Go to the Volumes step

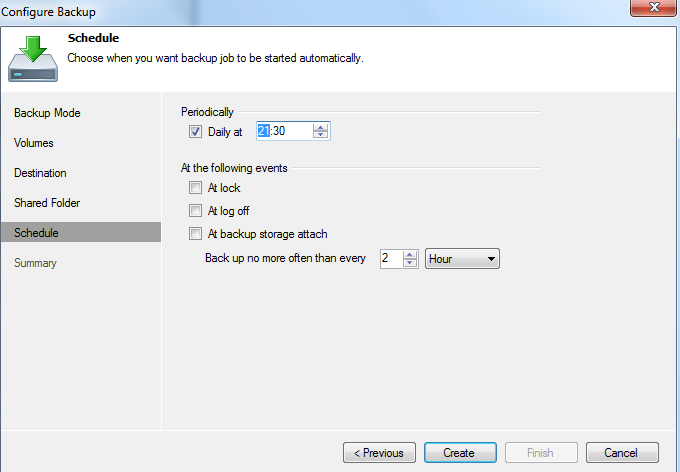(x=33, y=143)
